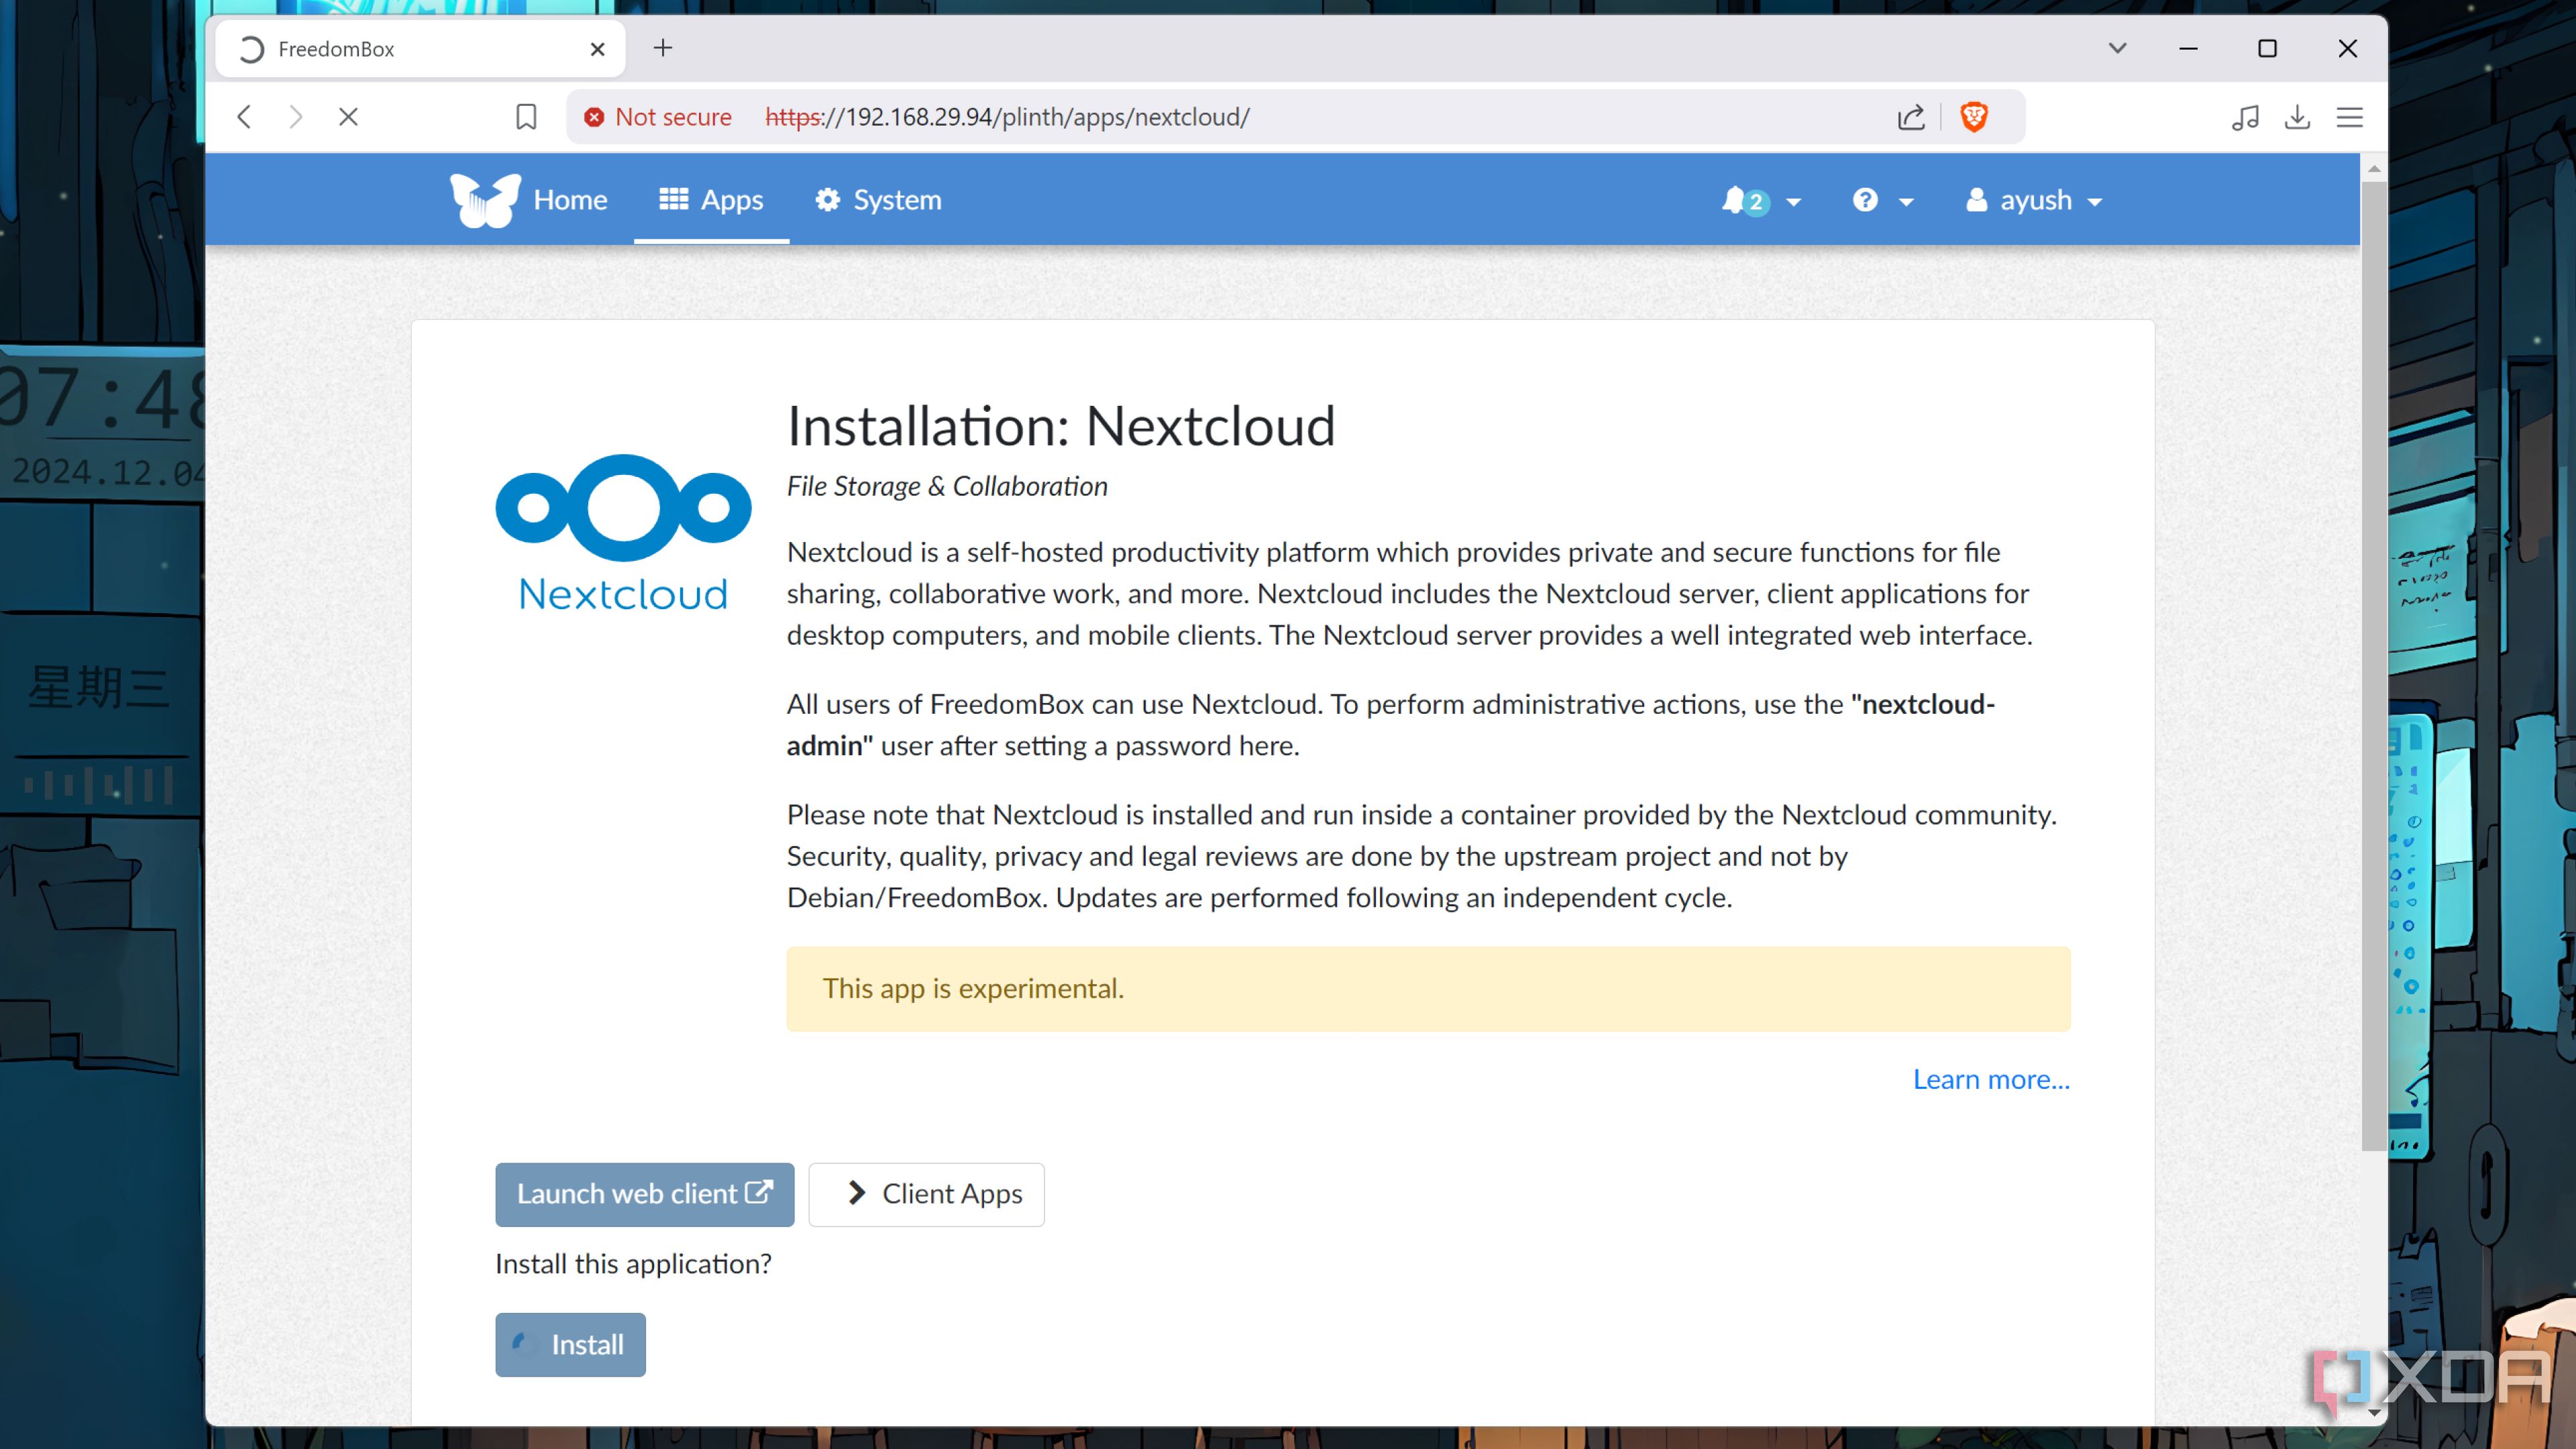Click the address bar URL
Image resolution: width=2576 pixels, height=1449 pixels.
tap(1007, 117)
